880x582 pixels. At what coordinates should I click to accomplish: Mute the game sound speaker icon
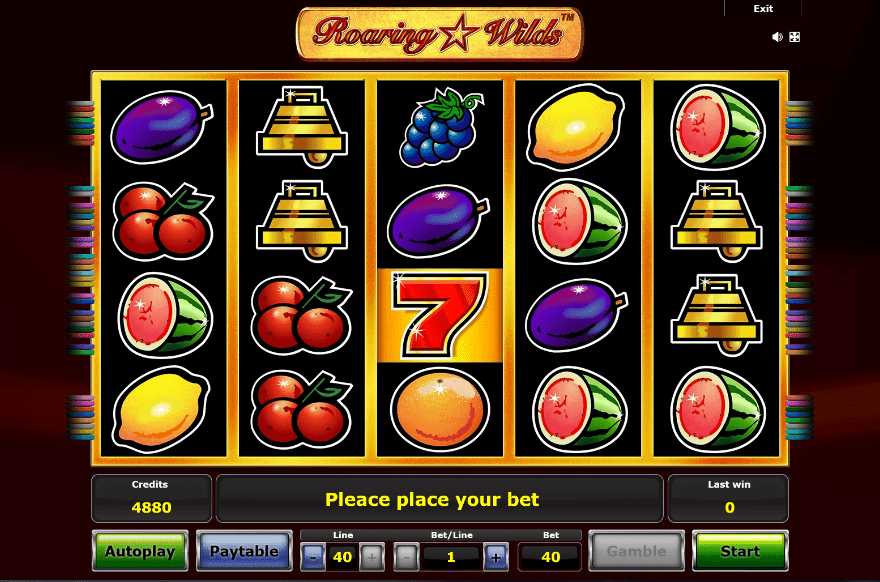coord(777,37)
